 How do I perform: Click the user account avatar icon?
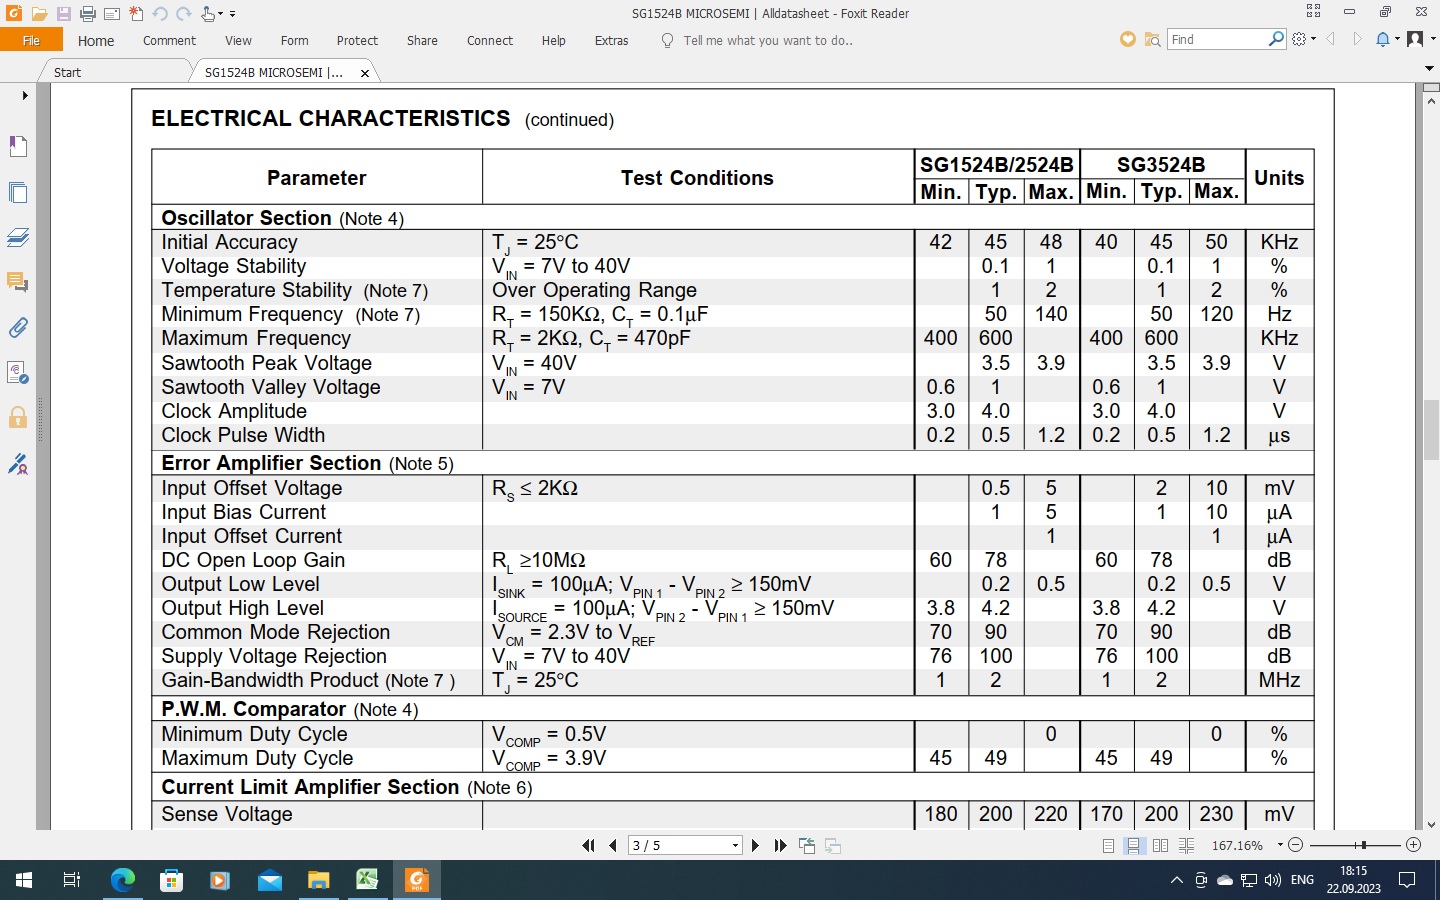pos(1415,39)
